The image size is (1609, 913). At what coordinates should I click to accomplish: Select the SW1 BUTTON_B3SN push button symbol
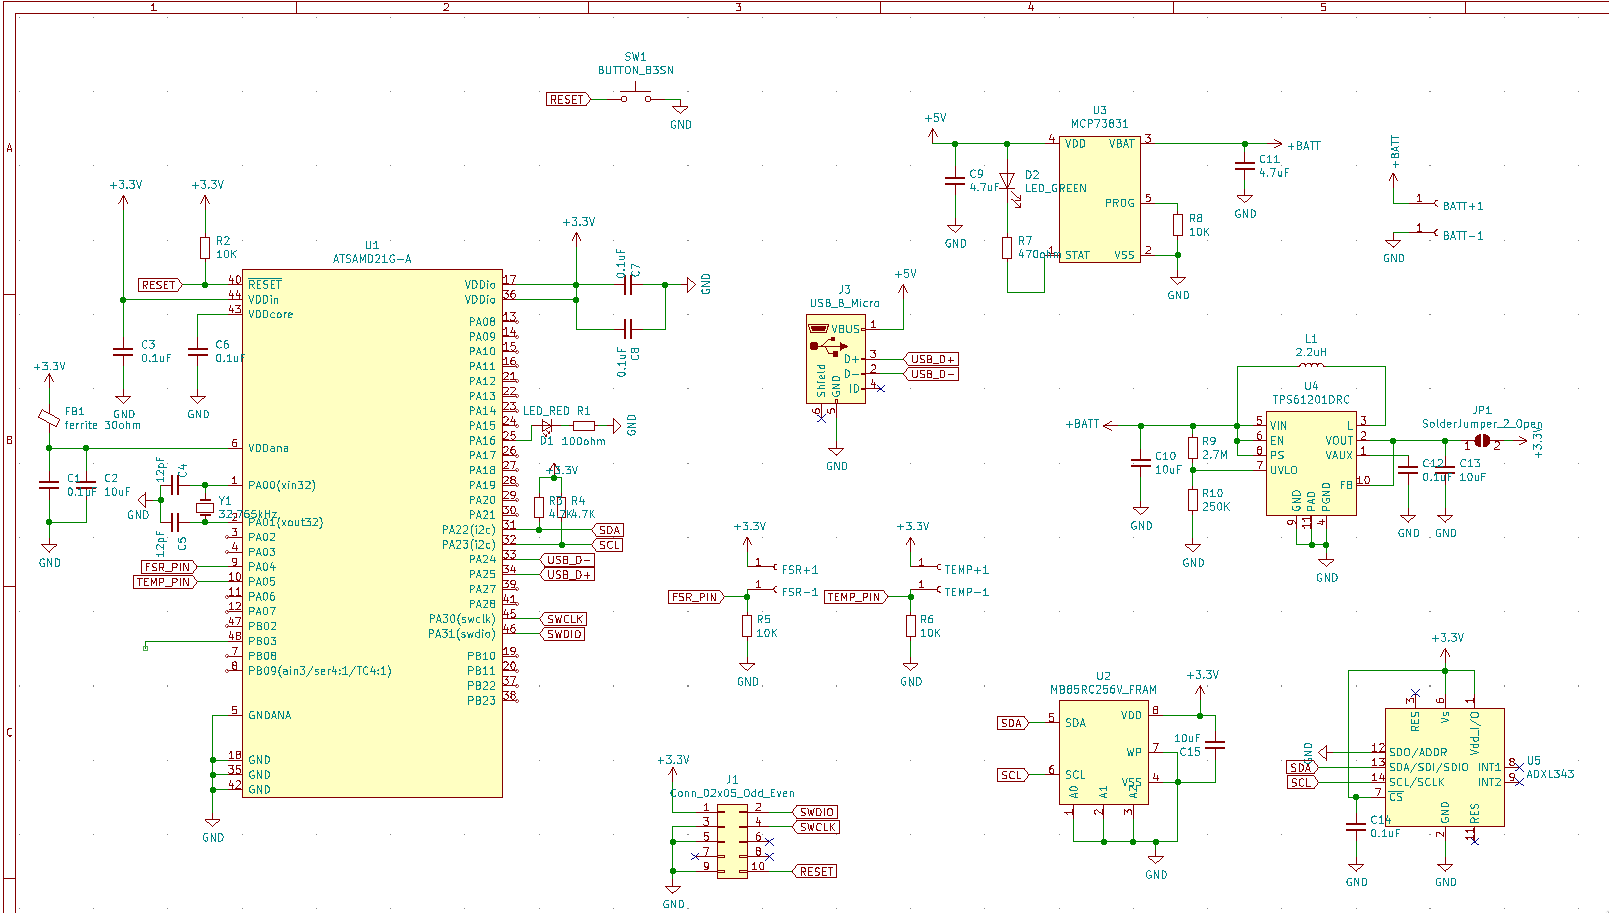pyautogui.click(x=635, y=96)
